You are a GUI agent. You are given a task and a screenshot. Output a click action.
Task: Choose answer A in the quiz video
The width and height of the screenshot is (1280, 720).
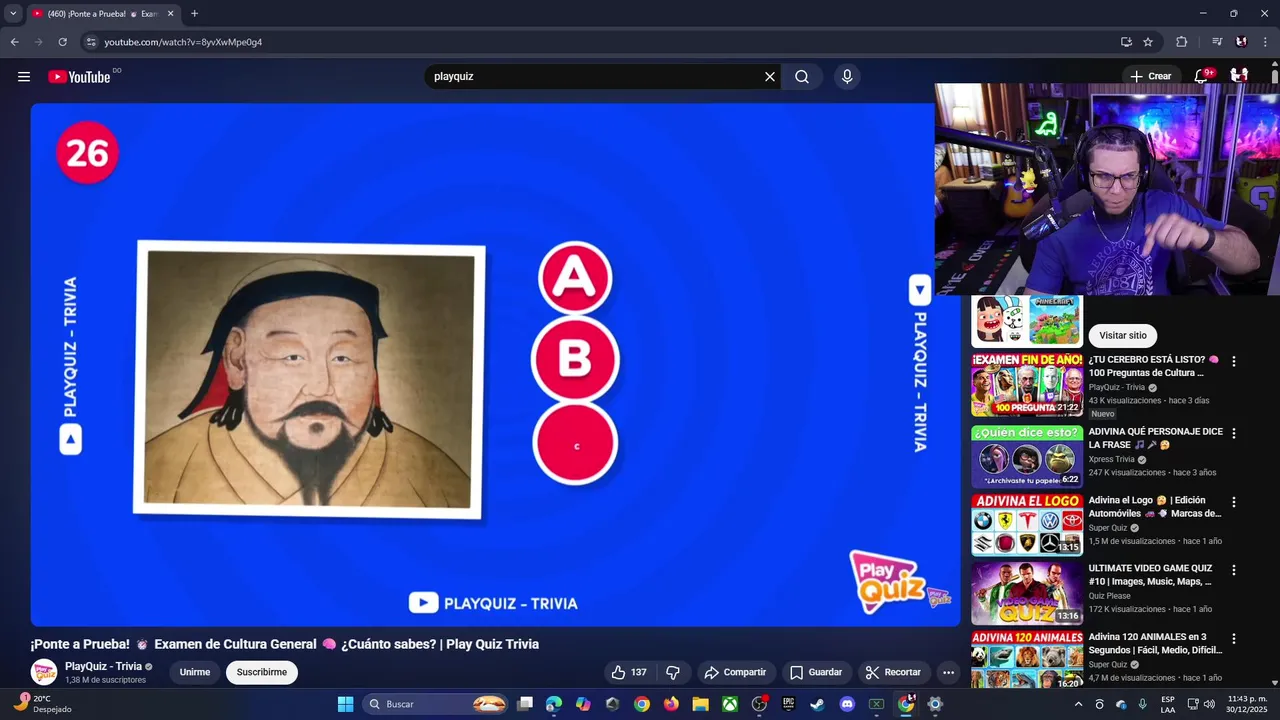point(575,278)
